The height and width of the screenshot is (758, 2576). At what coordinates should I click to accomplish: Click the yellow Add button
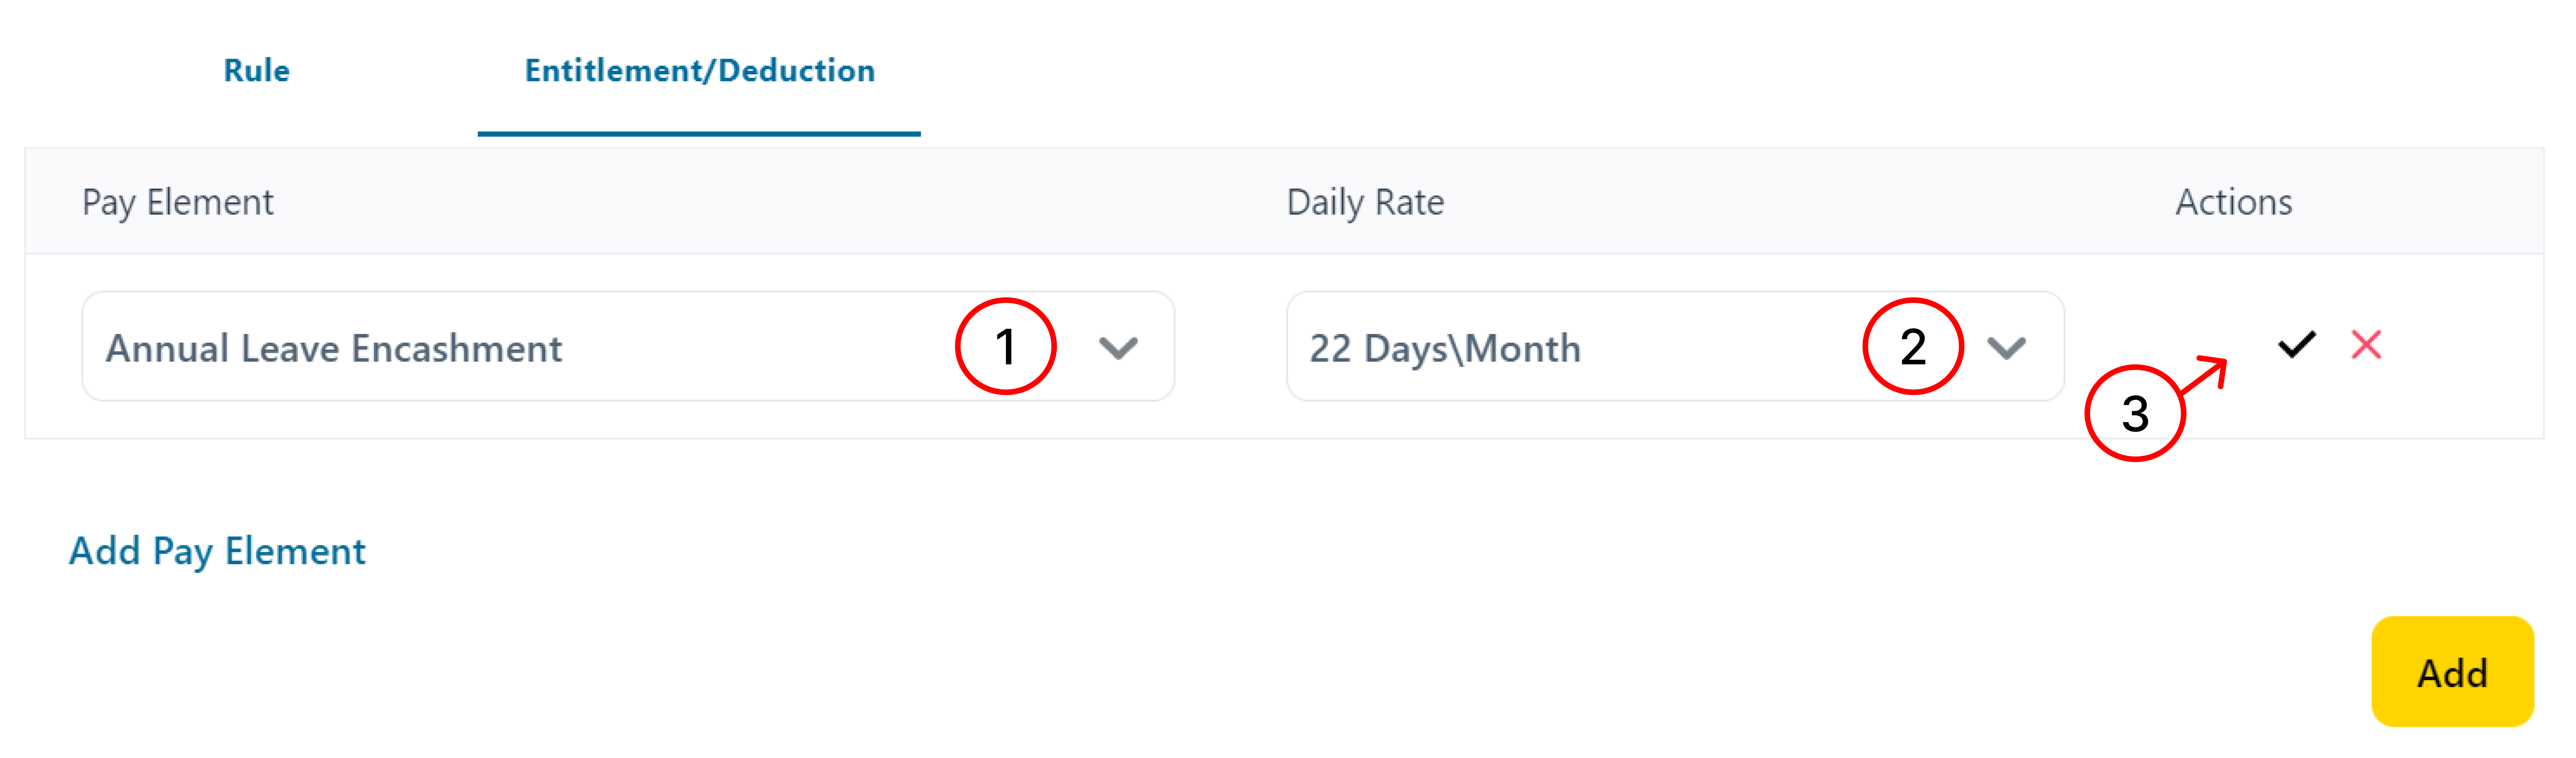2452,672
